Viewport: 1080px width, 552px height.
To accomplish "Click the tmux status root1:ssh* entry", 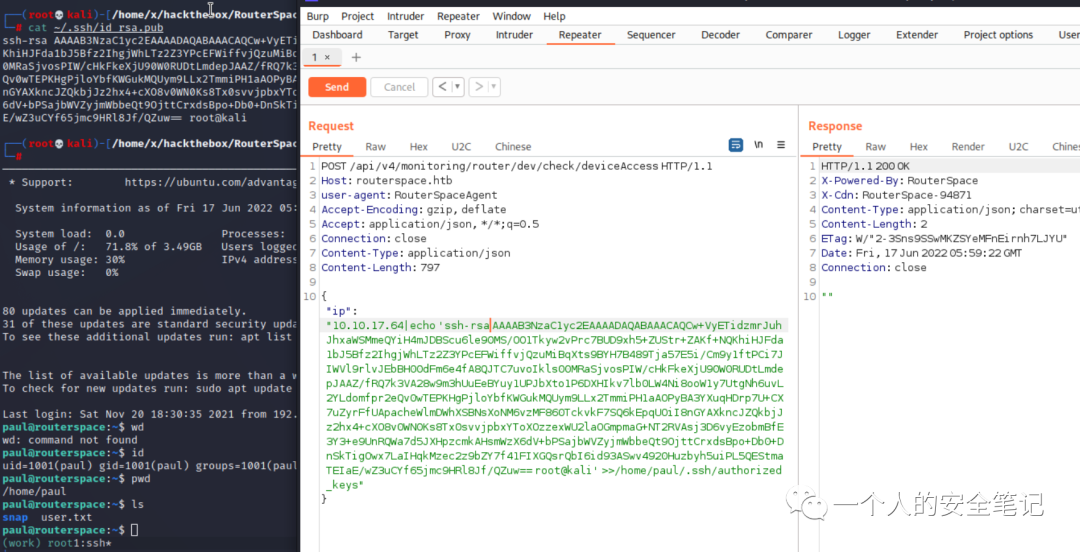I will pyautogui.click(x=81, y=544).
